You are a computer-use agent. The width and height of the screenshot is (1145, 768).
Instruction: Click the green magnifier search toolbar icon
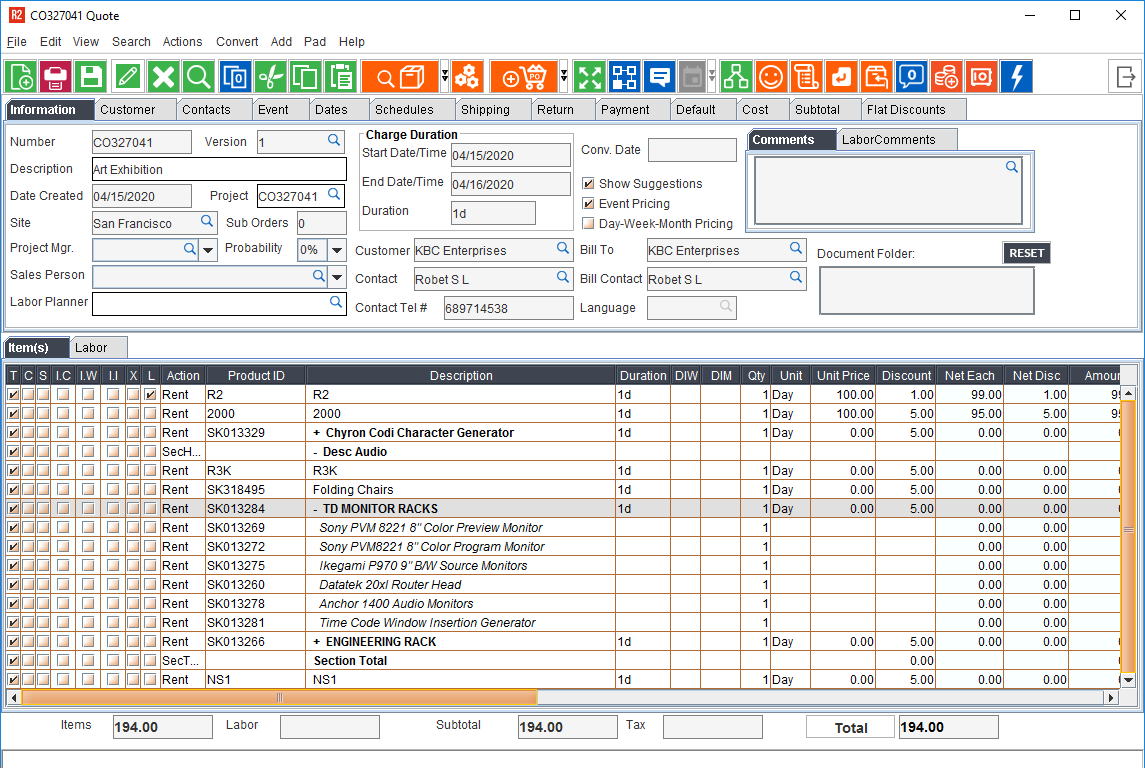tap(199, 77)
